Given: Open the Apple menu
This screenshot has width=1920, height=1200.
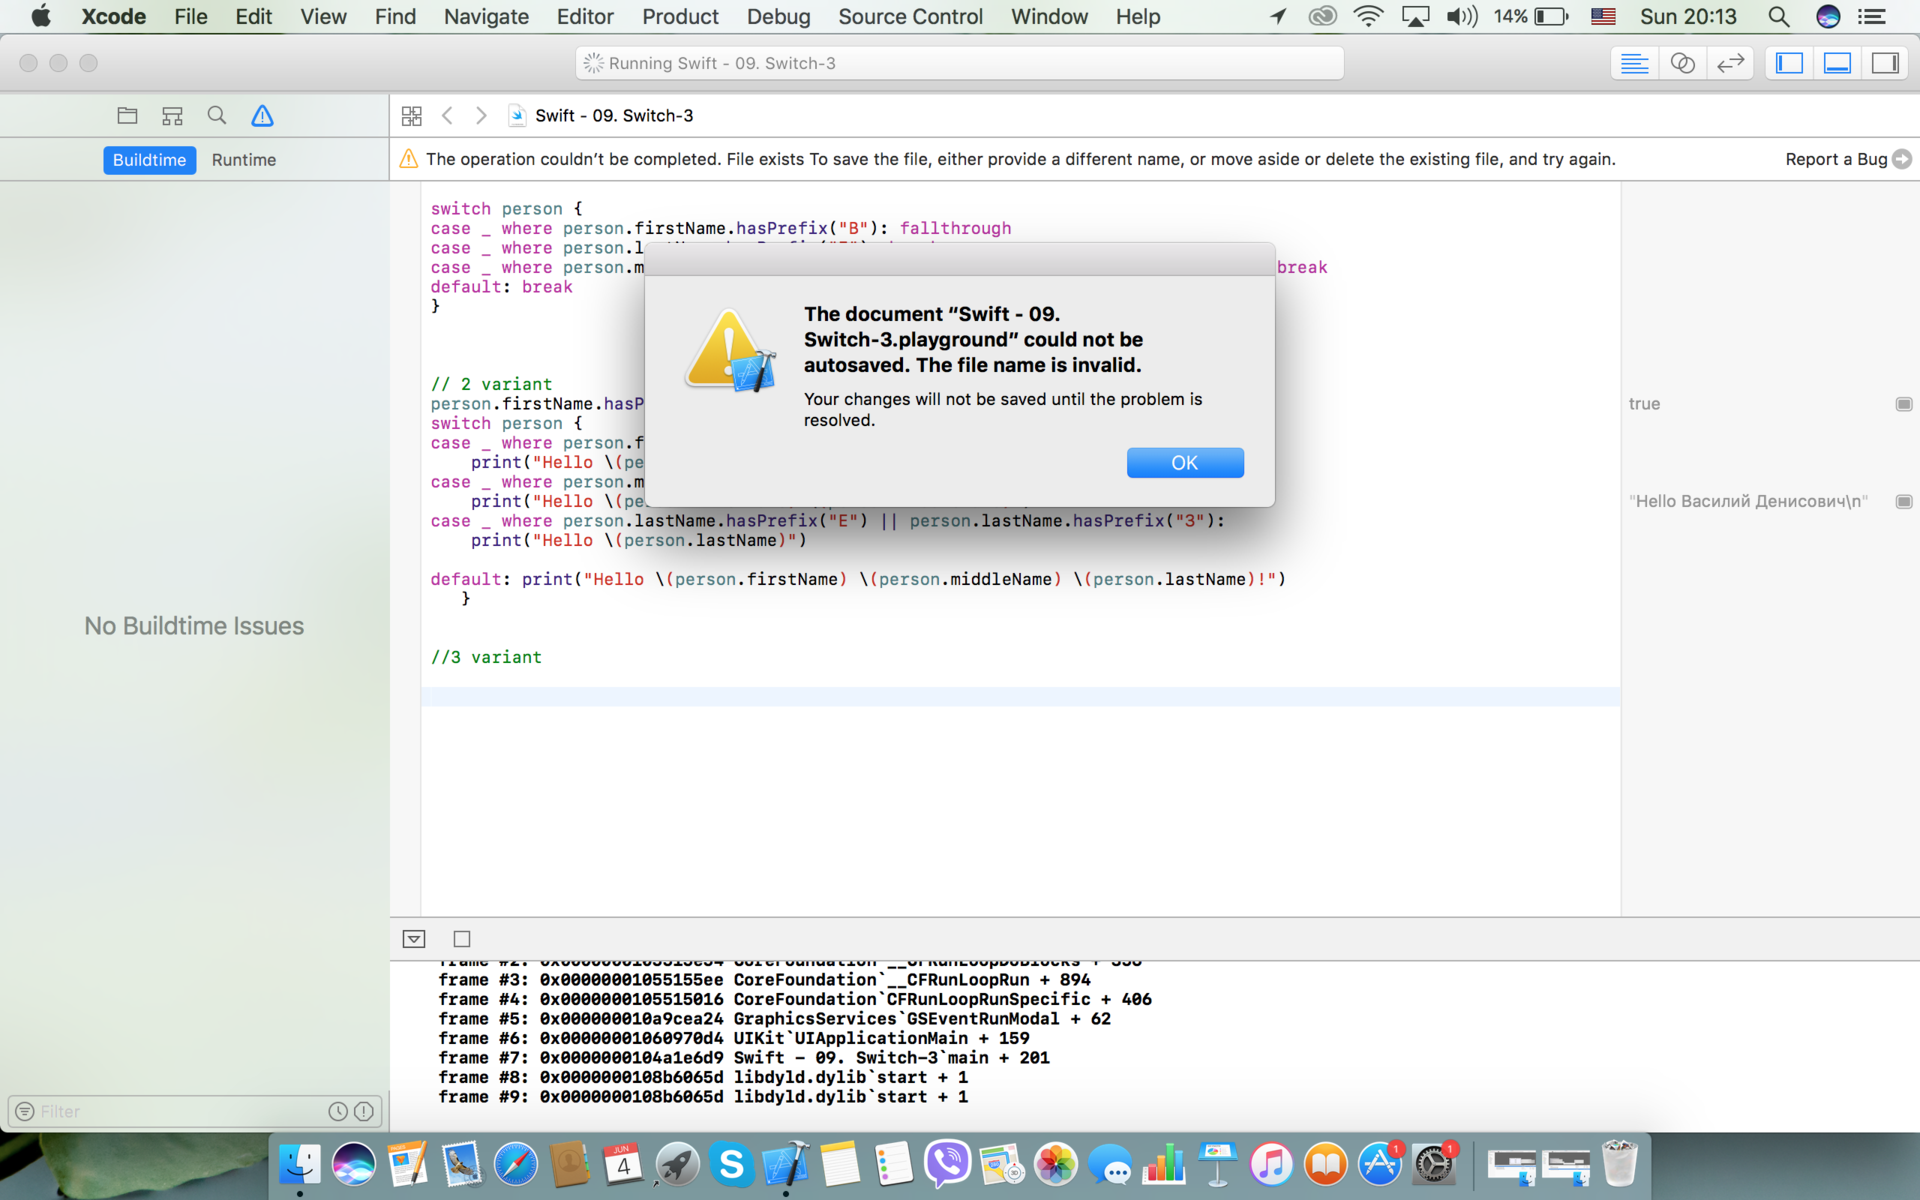Looking at the screenshot, I should (41, 16).
